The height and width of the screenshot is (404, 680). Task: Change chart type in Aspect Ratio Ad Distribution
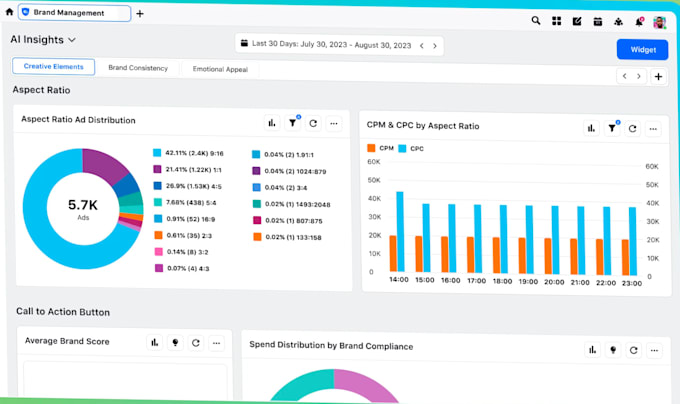point(272,123)
